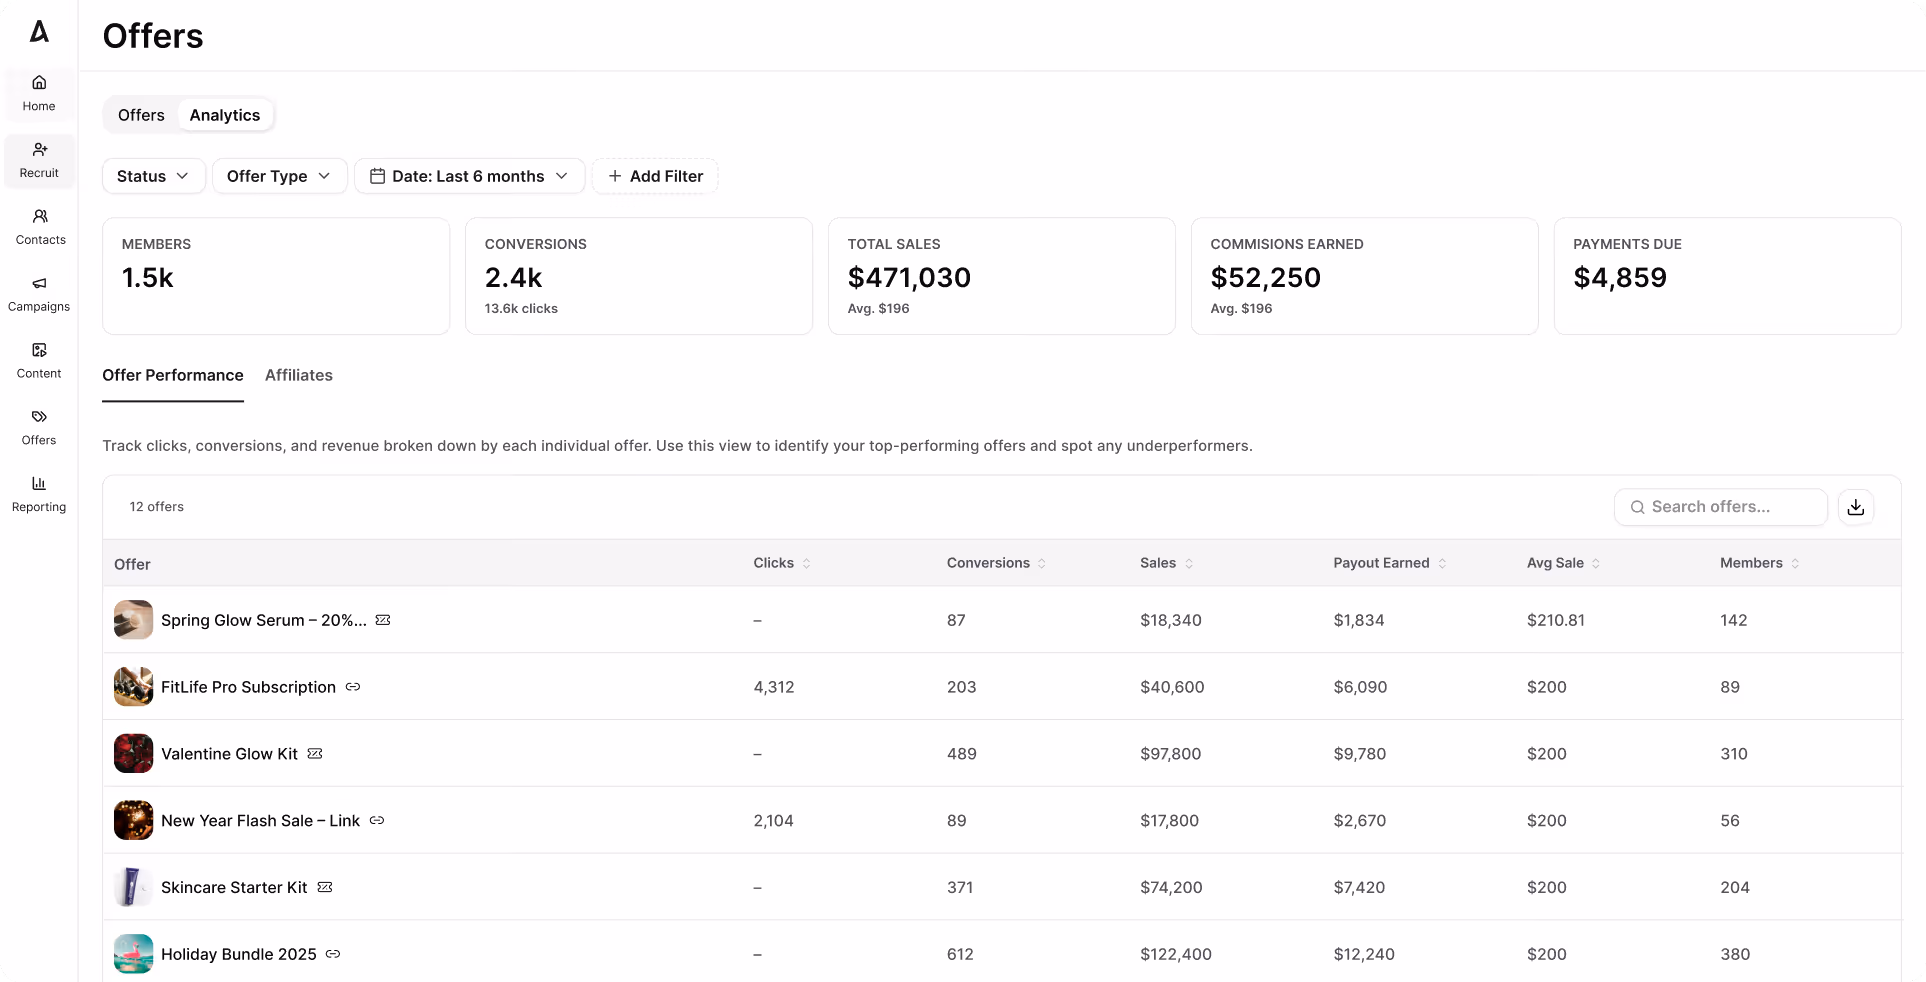The image size is (1926, 982).
Task: Click the download export icon
Action: point(1855,507)
